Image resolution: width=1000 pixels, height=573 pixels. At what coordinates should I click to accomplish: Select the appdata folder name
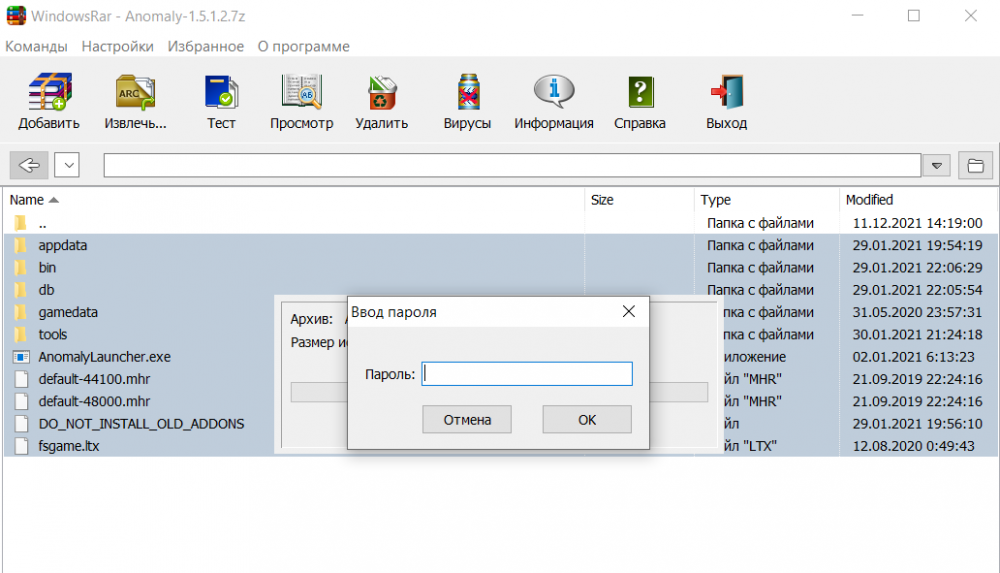[62, 245]
